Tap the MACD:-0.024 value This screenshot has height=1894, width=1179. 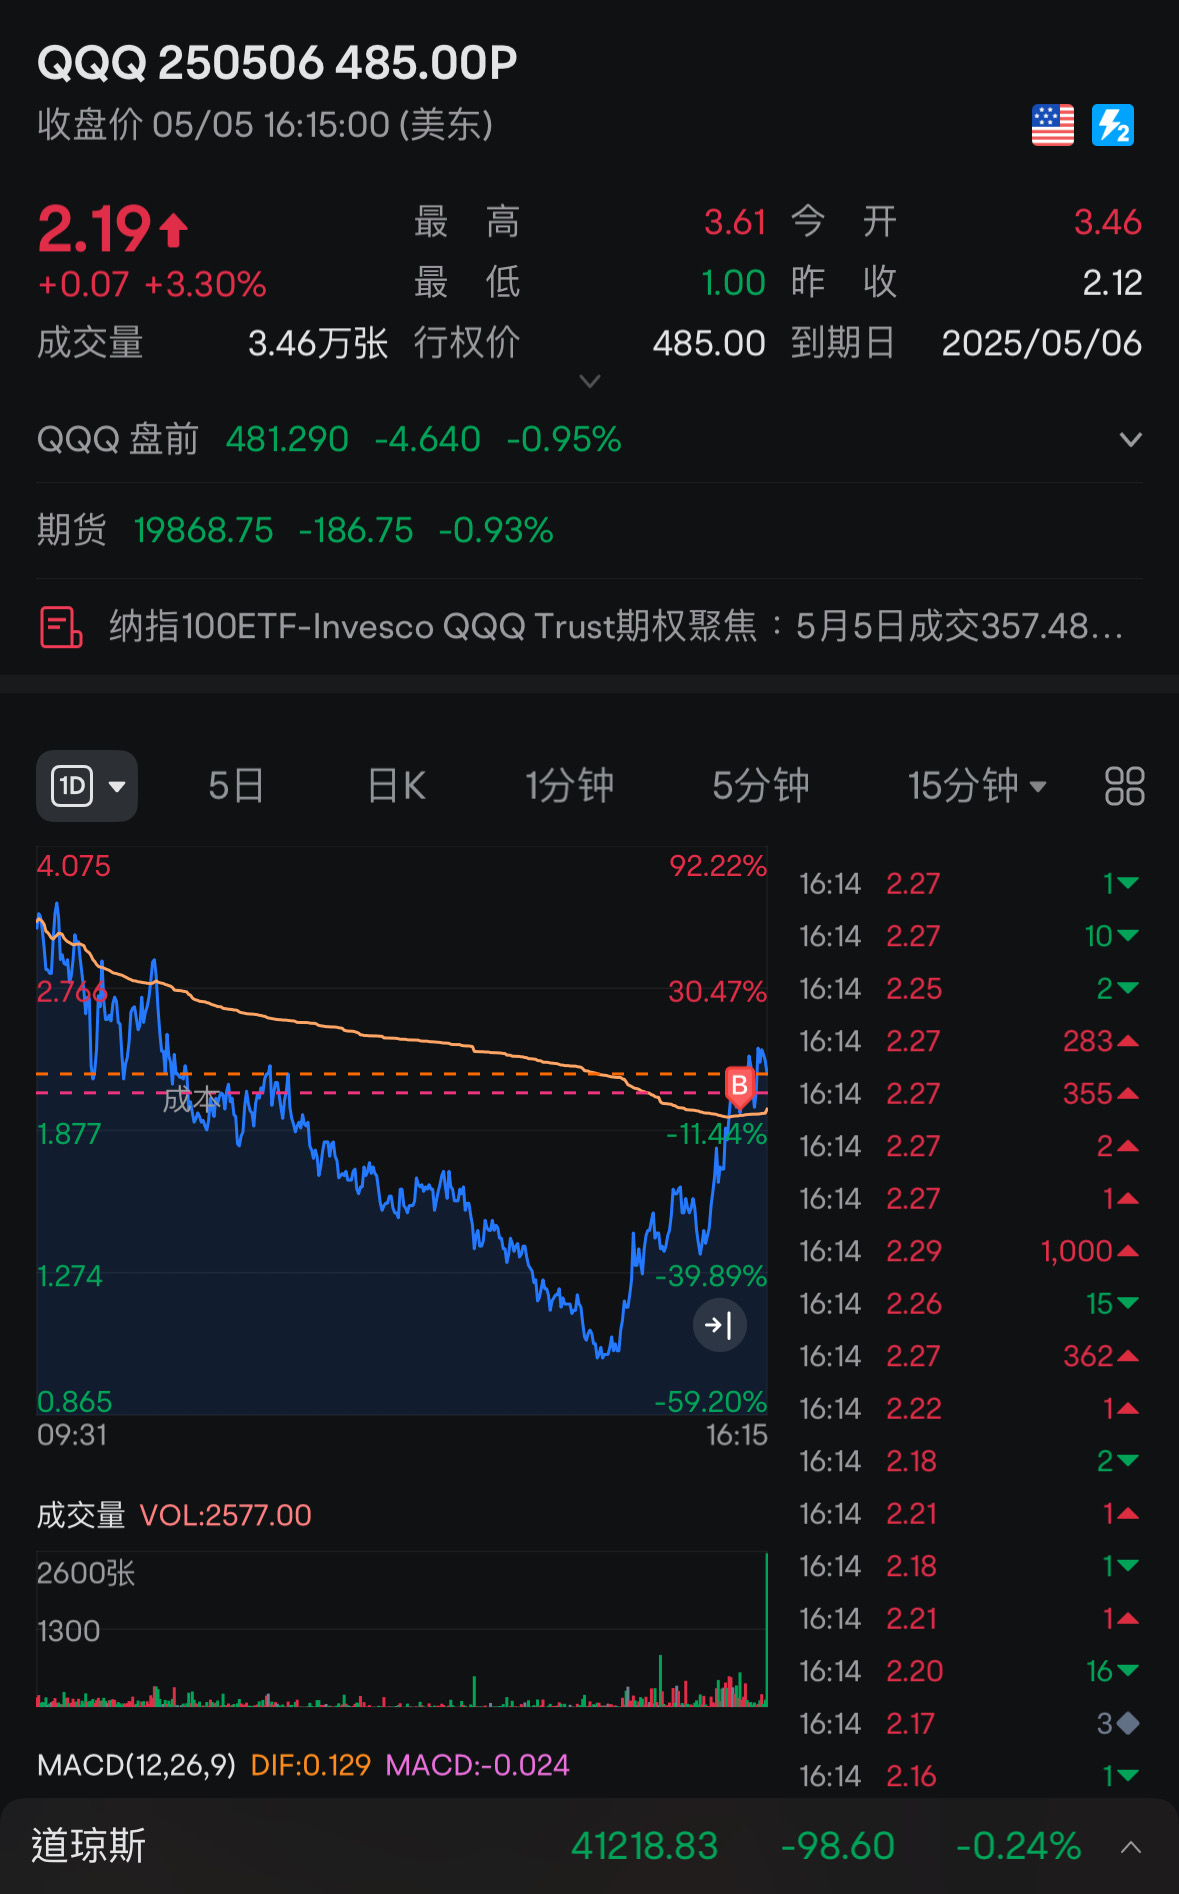478,1765
